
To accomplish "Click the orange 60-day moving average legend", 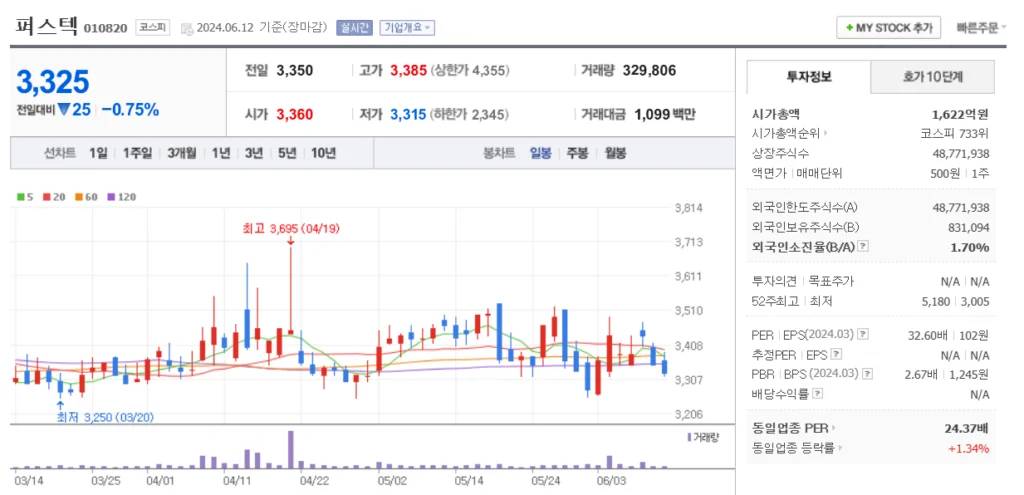I will coord(86,197).
